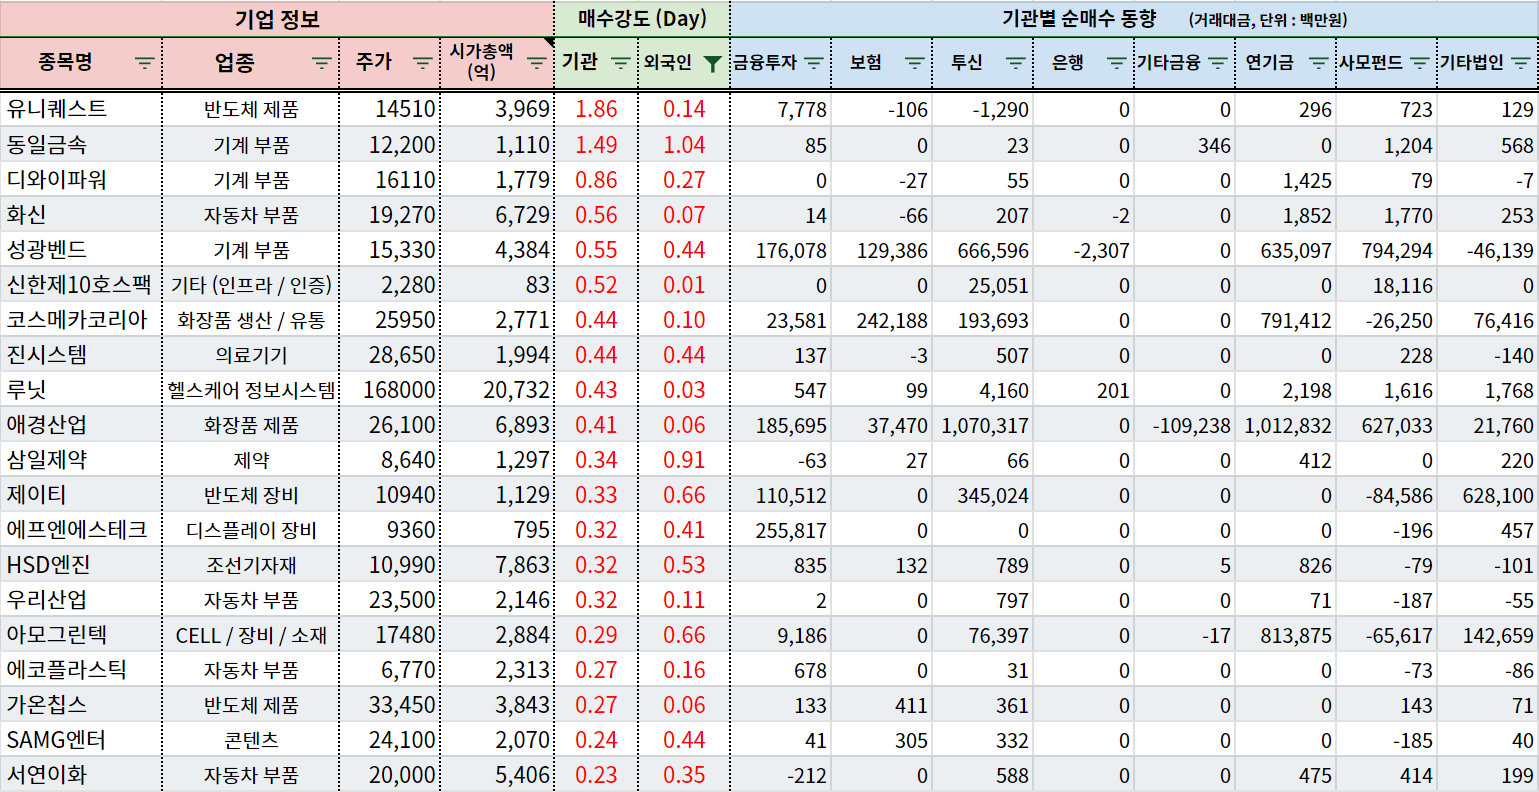Select 신한제10호스팩's market cap value 83
1539x792 pixels.
click(x=497, y=284)
